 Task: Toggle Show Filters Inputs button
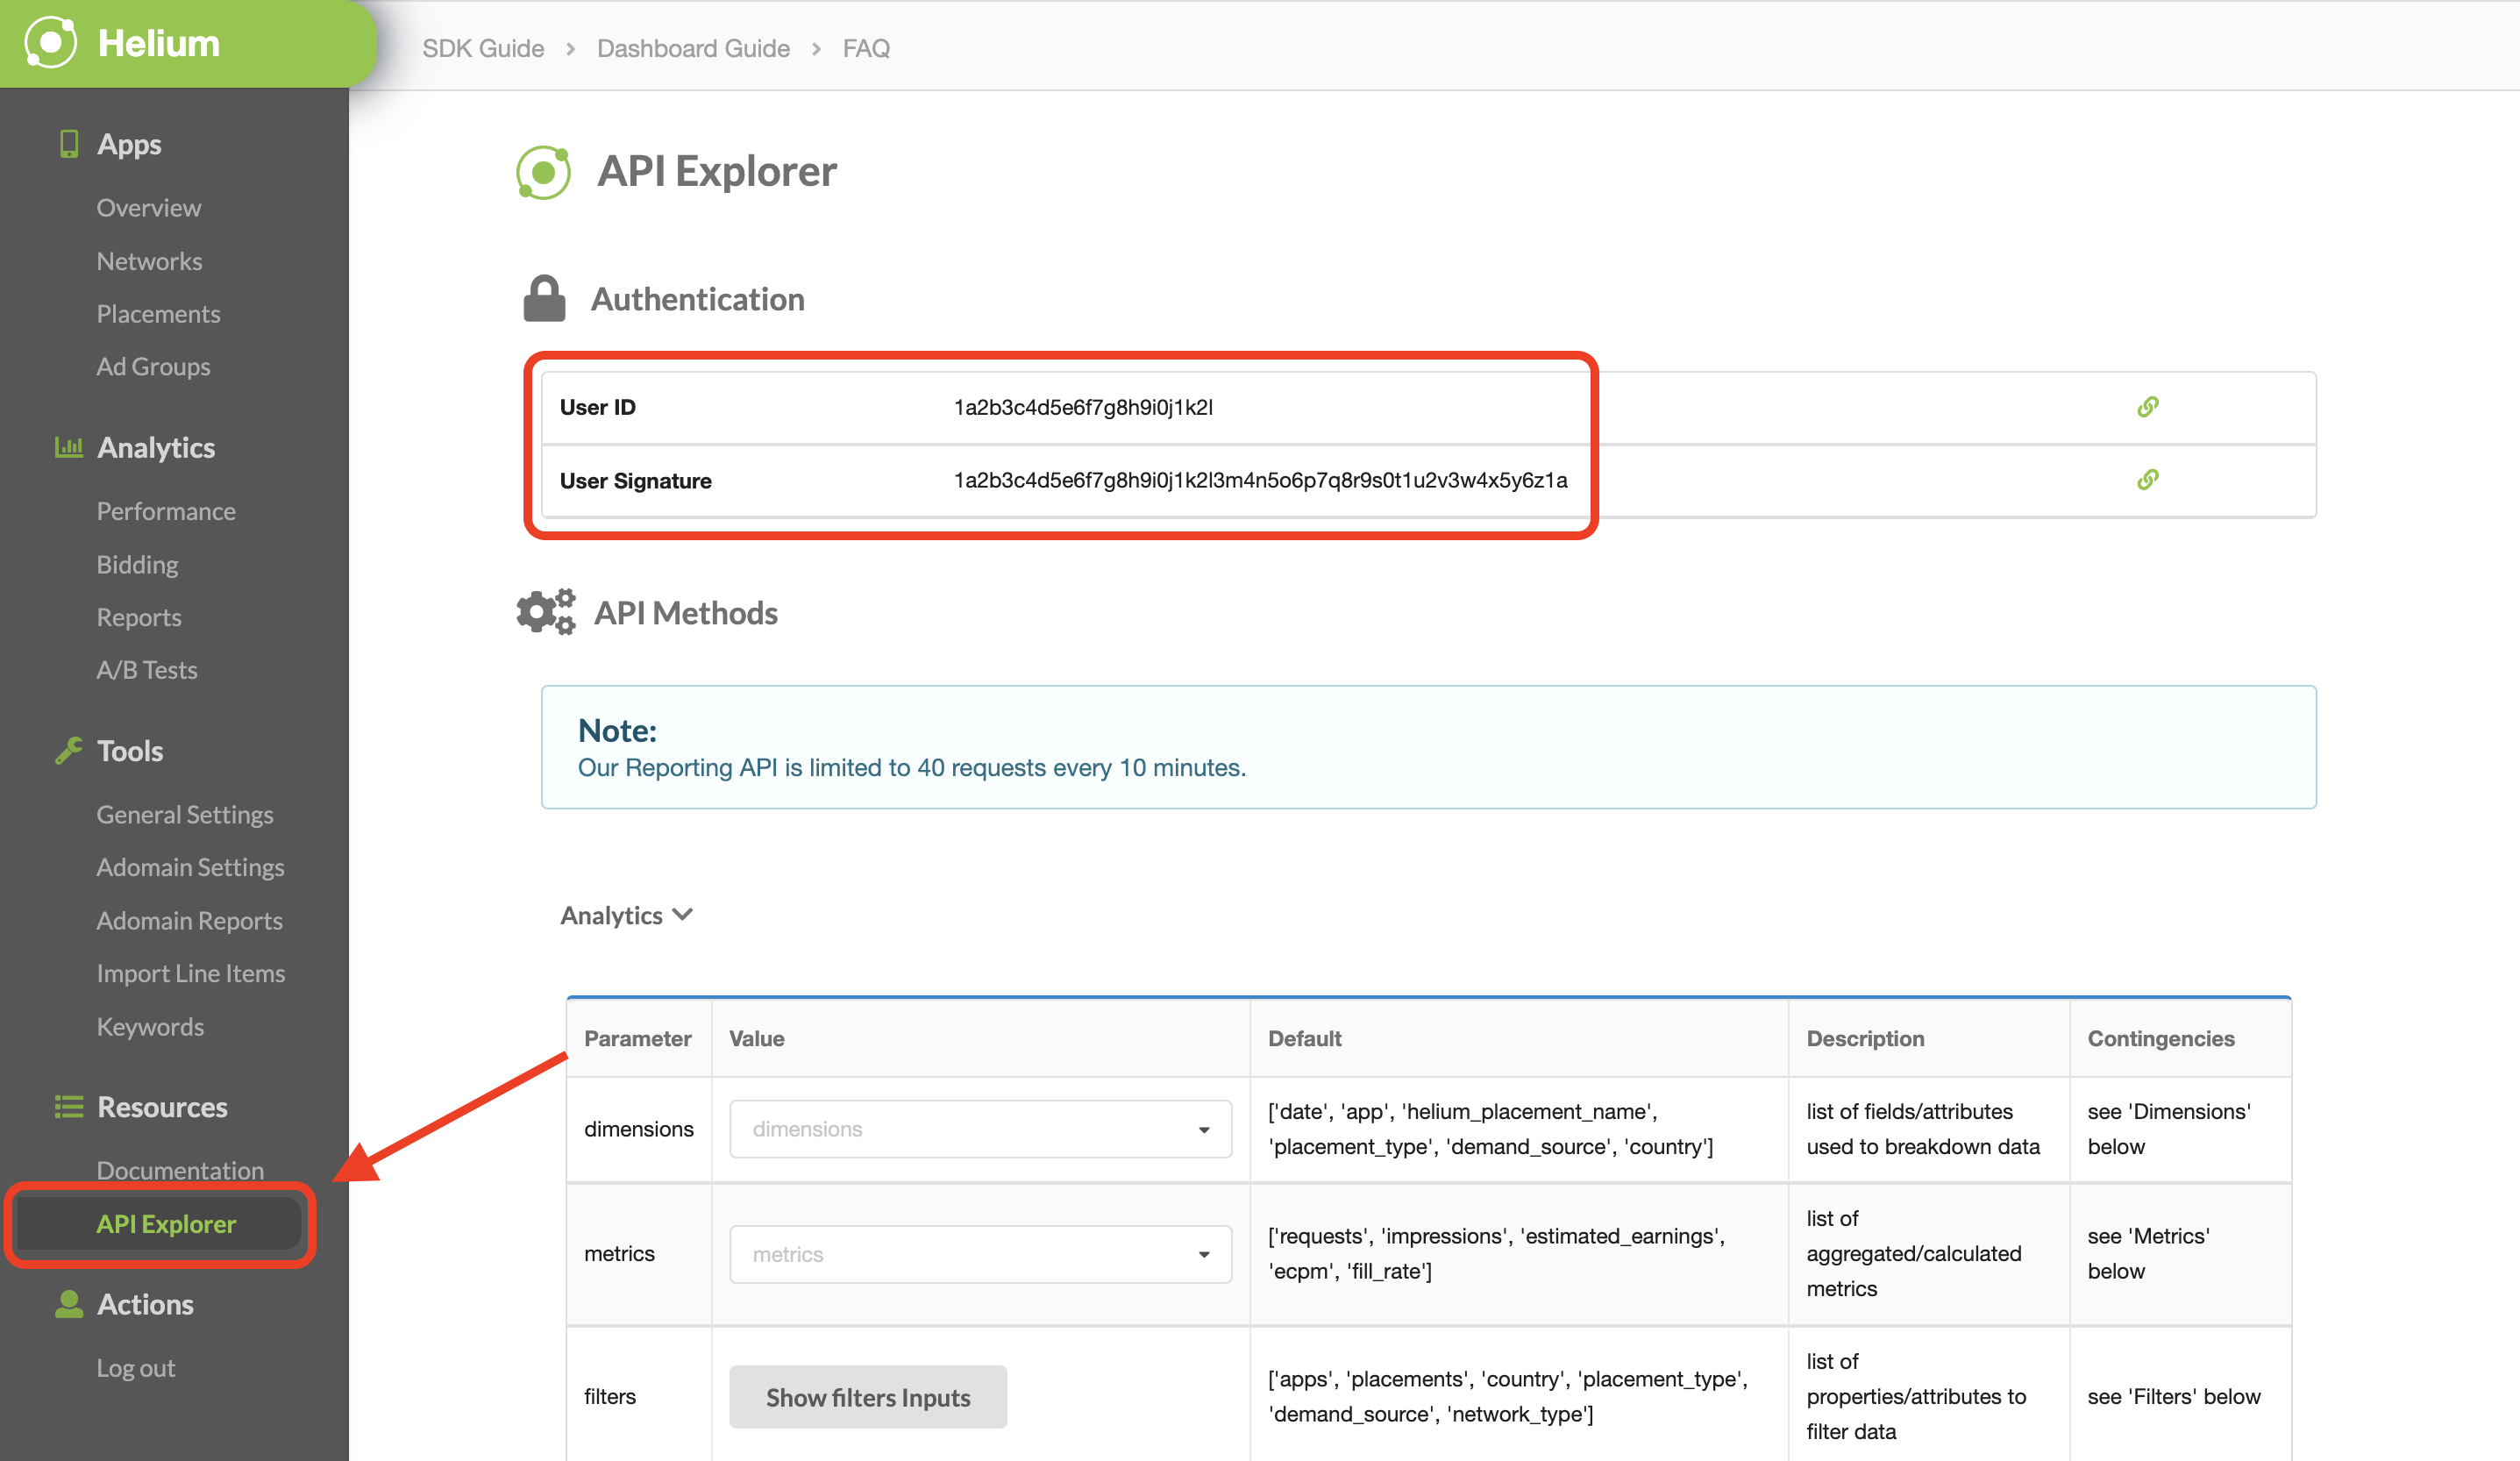tap(870, 1397)
